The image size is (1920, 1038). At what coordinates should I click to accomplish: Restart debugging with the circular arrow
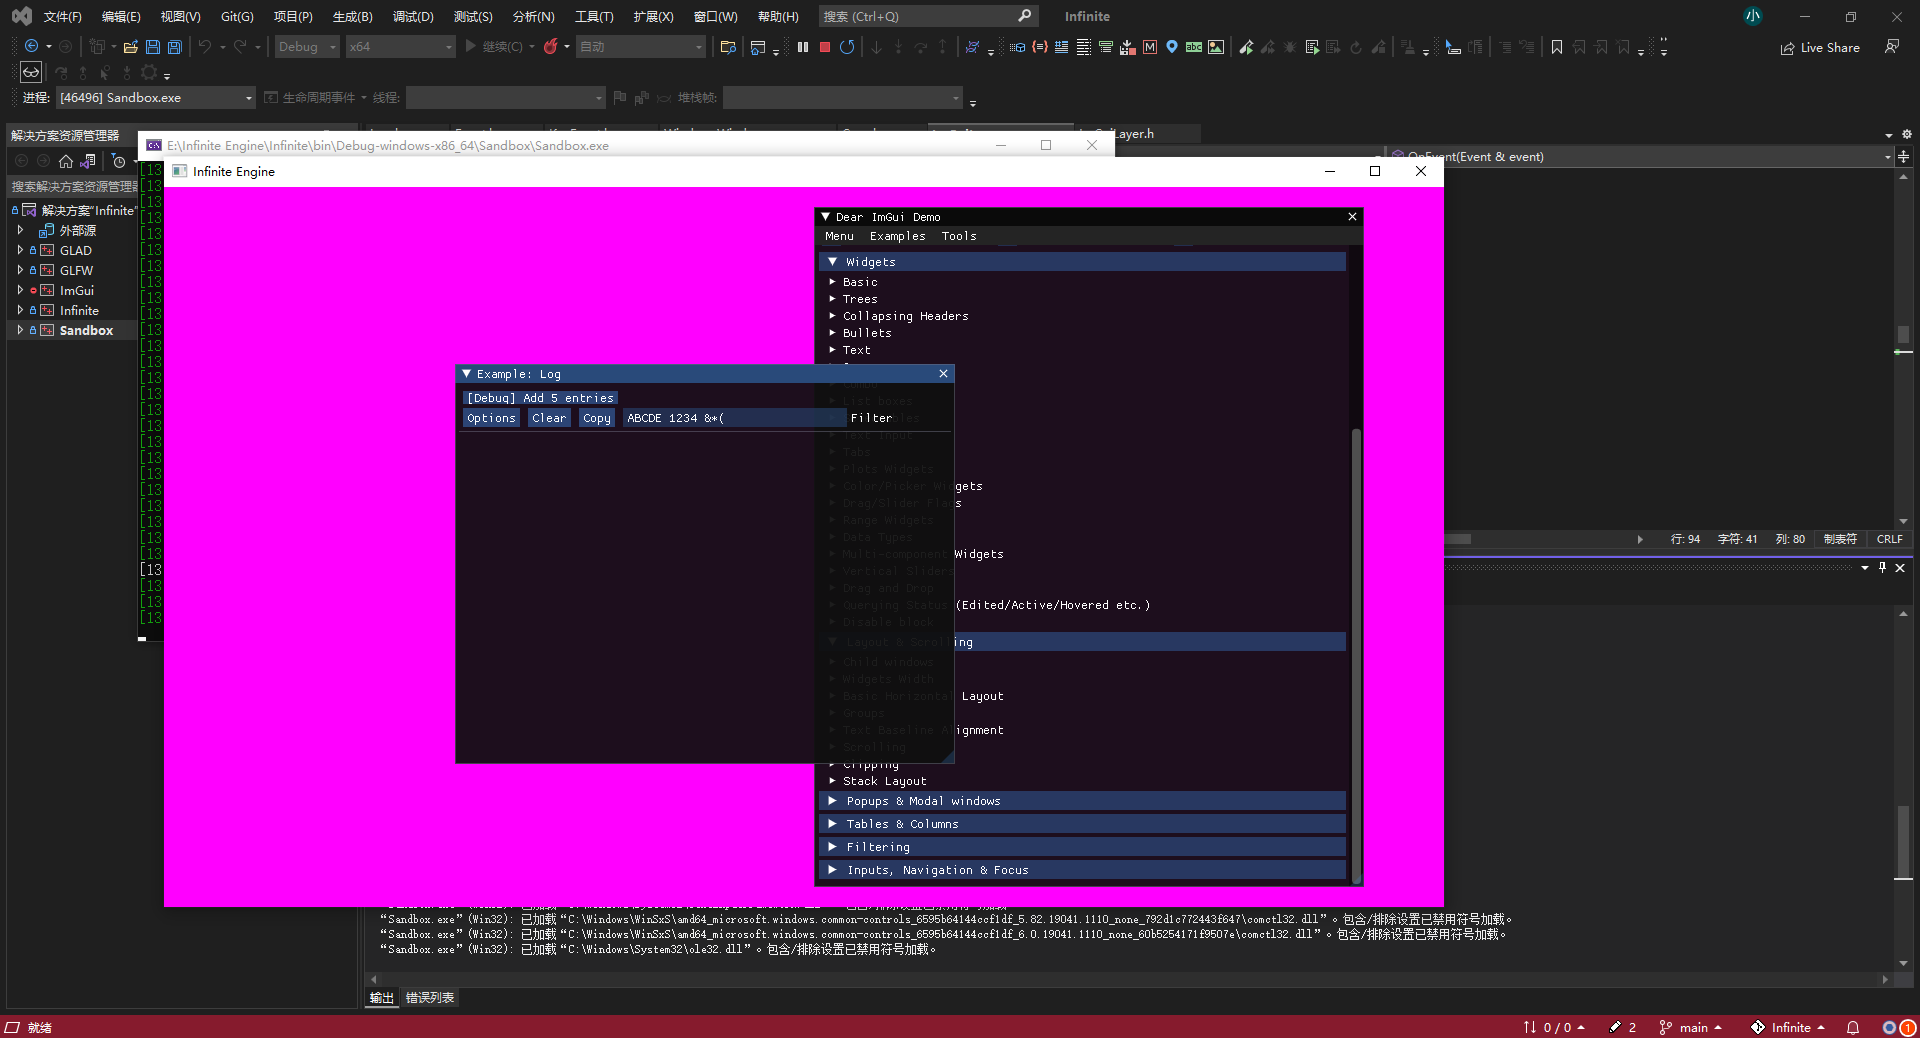(847, 47)
